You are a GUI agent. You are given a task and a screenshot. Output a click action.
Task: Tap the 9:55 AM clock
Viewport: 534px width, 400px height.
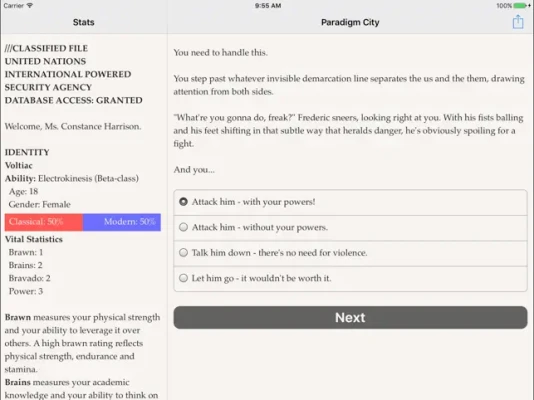coord(268,5)
